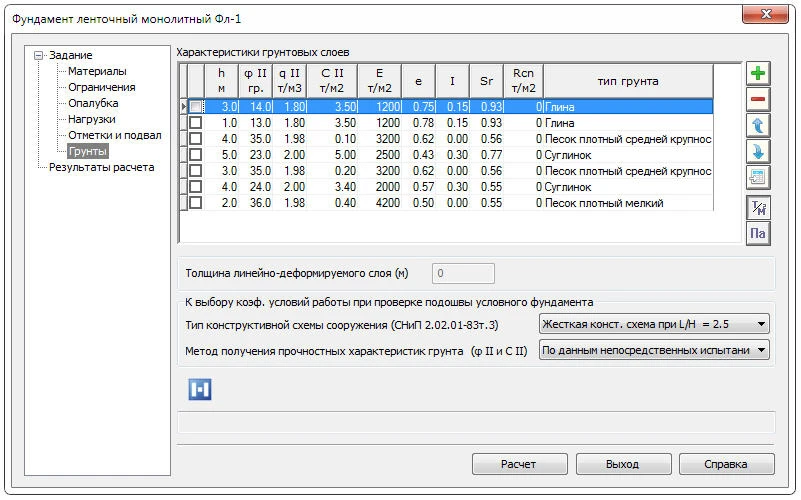Toggle checkbox on first Суглинок row
This screenshot has height=500, width=801.
coord(196,155)
